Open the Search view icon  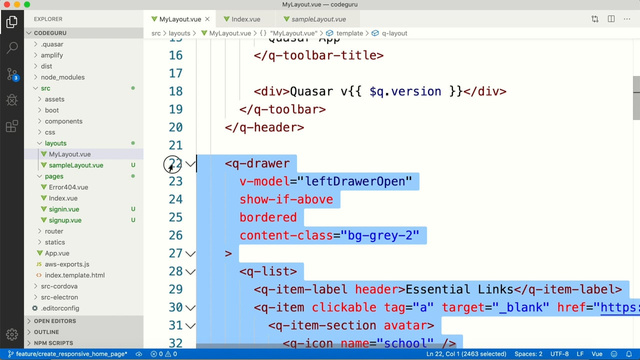(11, 48)
